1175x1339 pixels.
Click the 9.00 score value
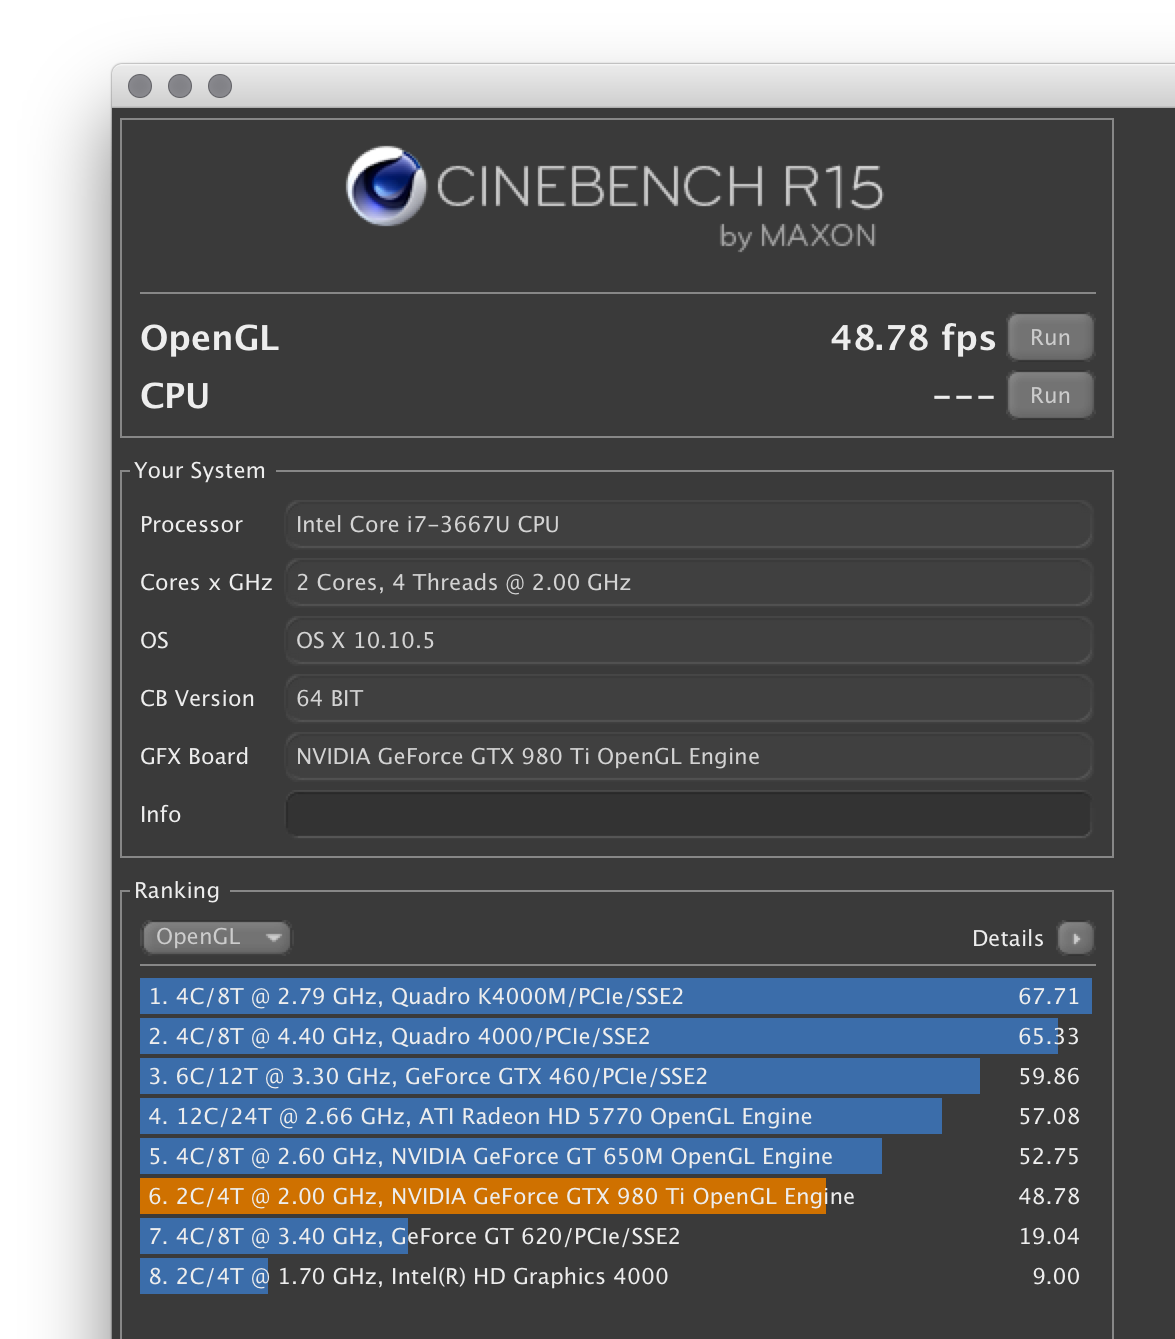[1056, 1276]
